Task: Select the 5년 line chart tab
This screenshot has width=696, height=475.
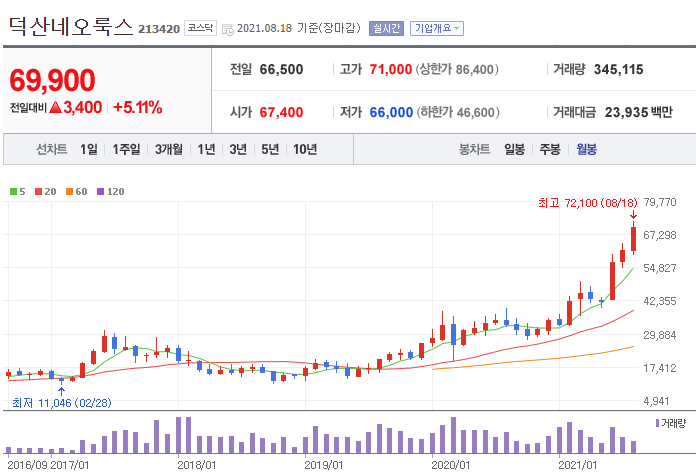Action: (270, 150)
